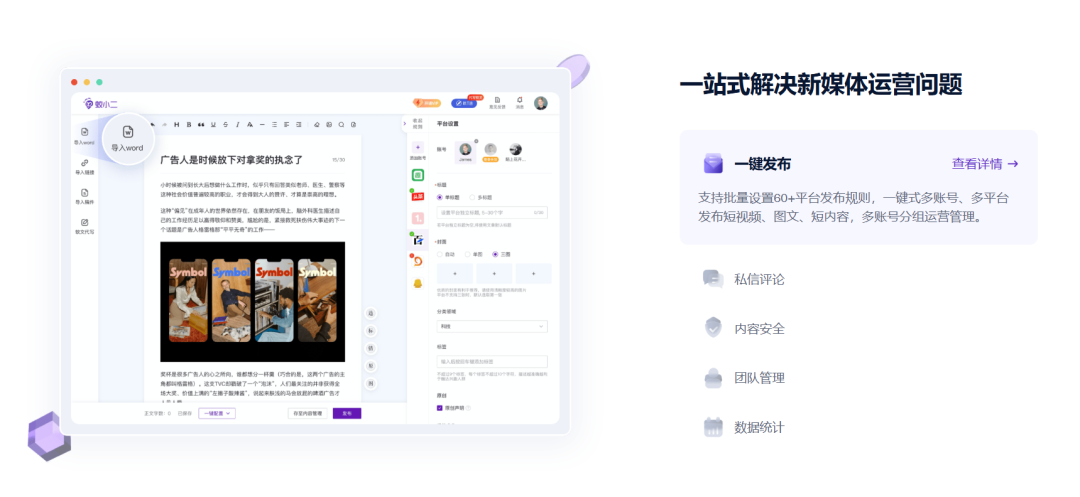The width and height of the screenshot is (1080, 497).
Task: Click the 私信评论 feature icon
Action: click(713, 279)
